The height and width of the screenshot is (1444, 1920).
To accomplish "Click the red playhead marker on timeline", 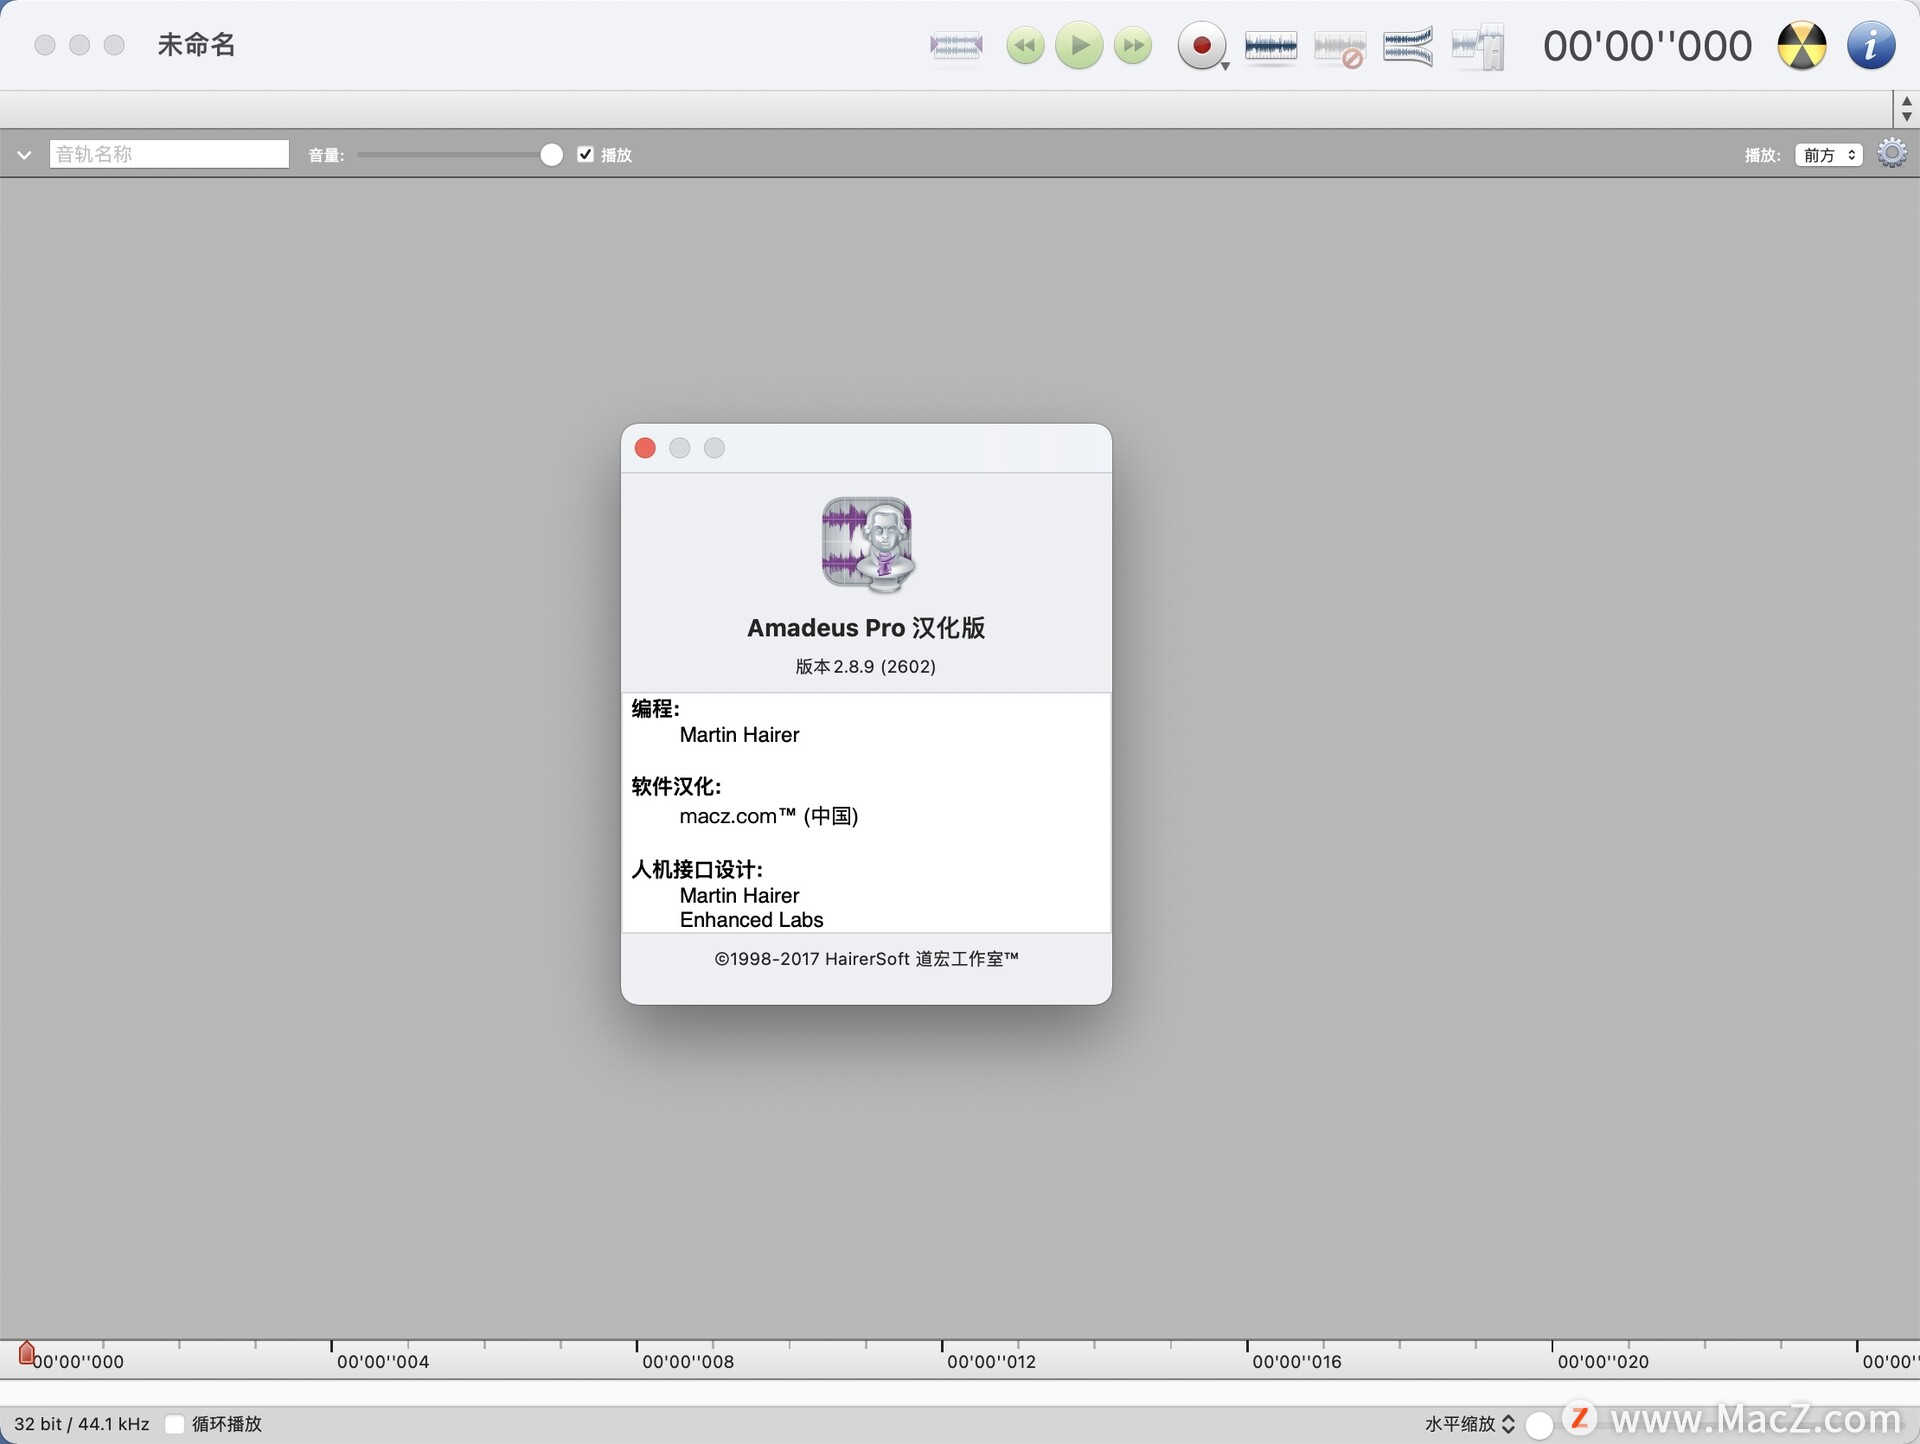I will click(x=27, y=1353).
